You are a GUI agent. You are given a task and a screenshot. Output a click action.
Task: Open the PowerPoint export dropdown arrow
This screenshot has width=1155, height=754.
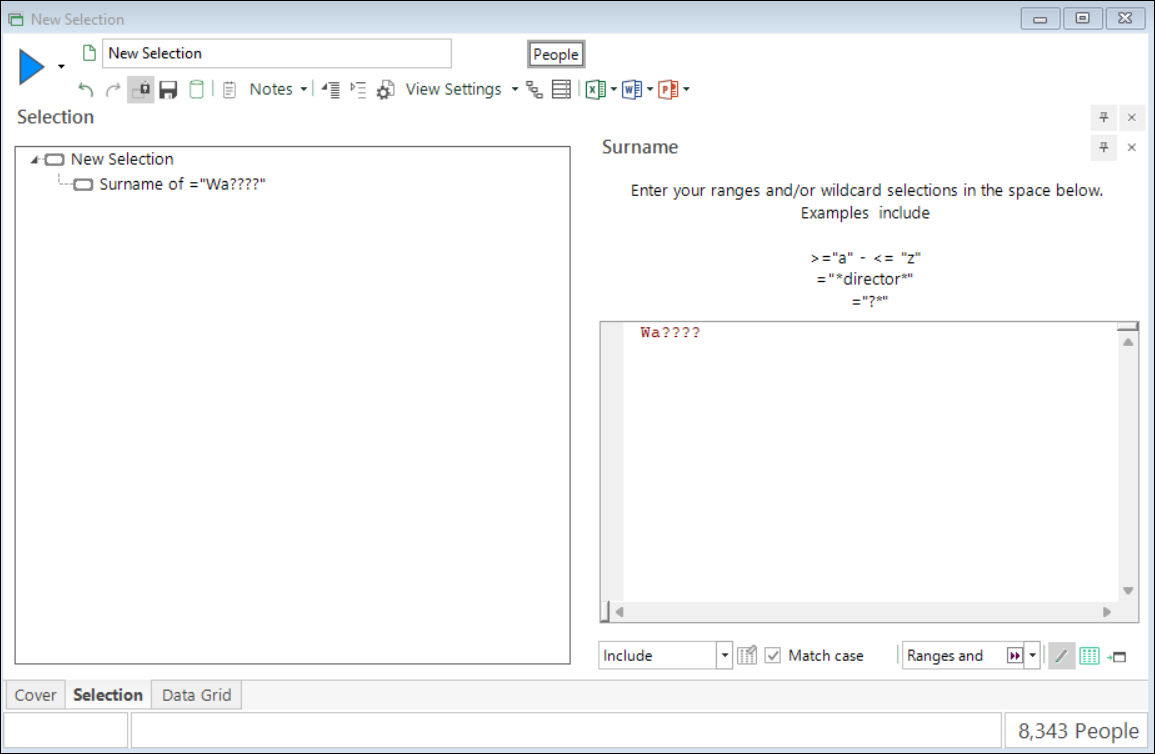click(x=687, y=90)
